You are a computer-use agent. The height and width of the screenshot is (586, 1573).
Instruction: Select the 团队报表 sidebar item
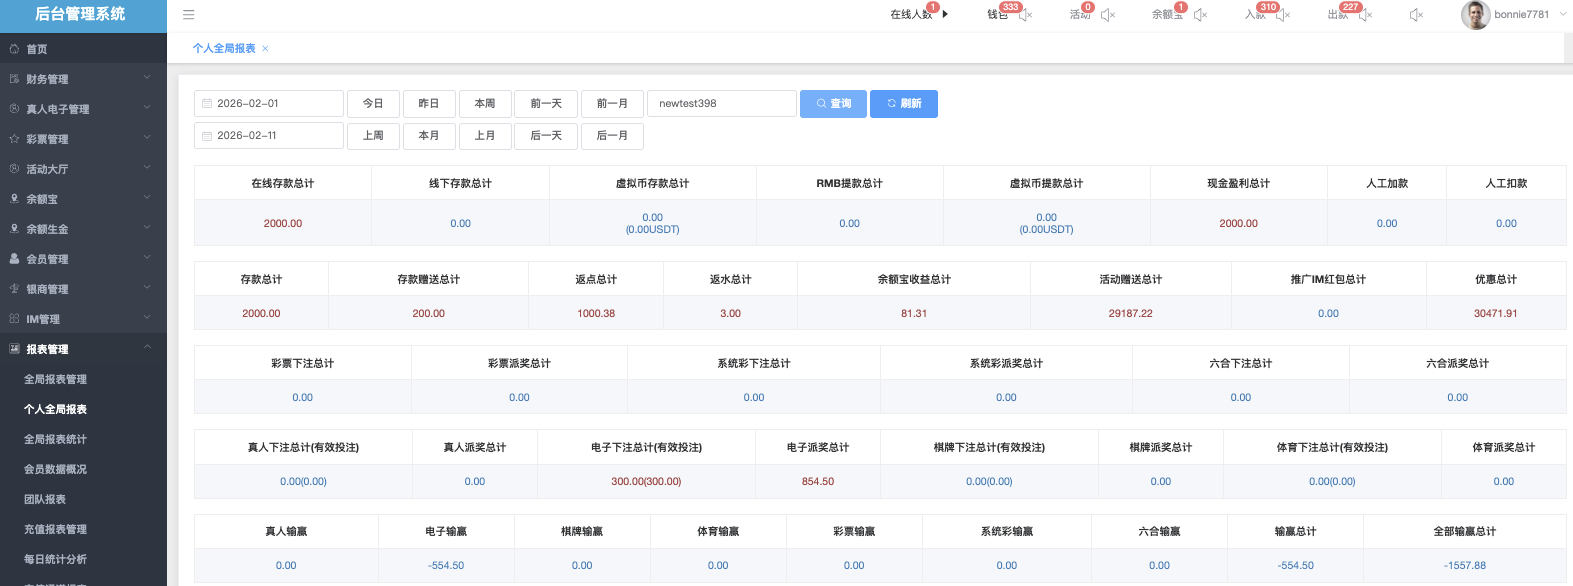pos(45,499)
